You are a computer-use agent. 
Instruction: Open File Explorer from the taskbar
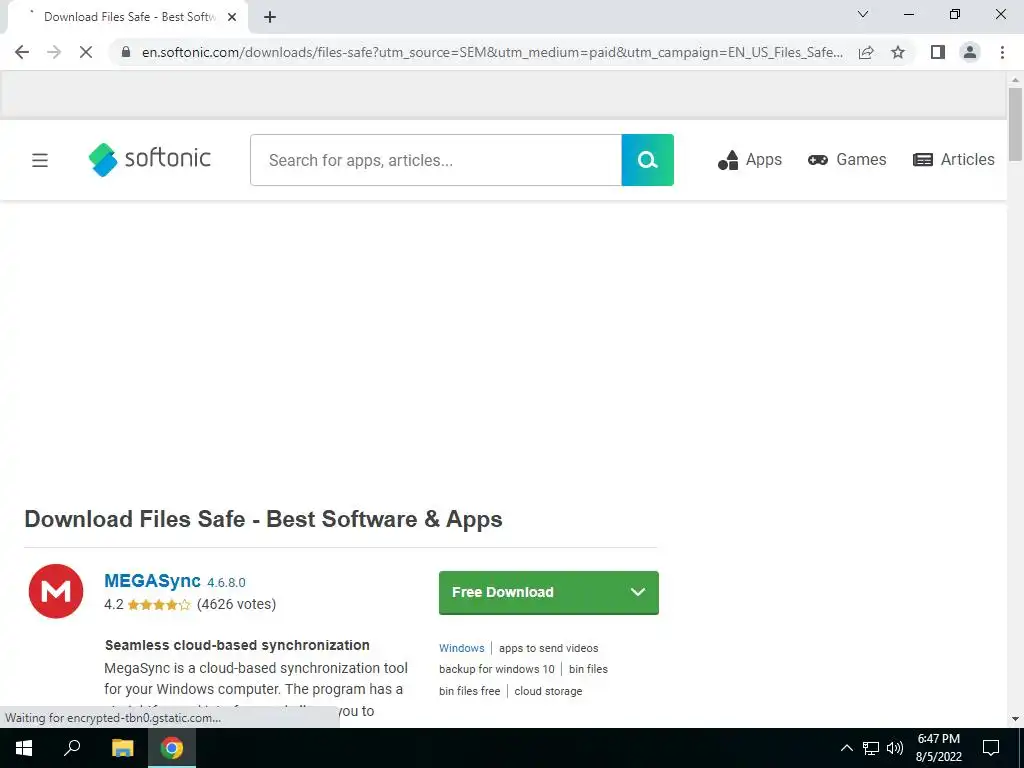click(122, 748)
